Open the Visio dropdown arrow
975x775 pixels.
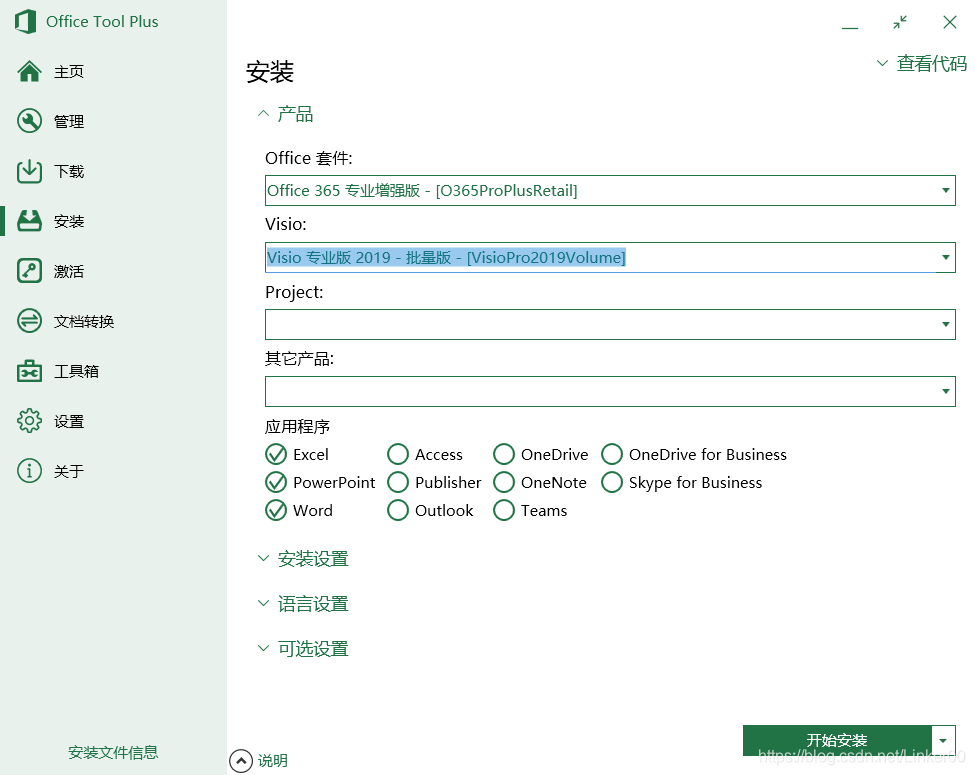(x=945, y=258)
